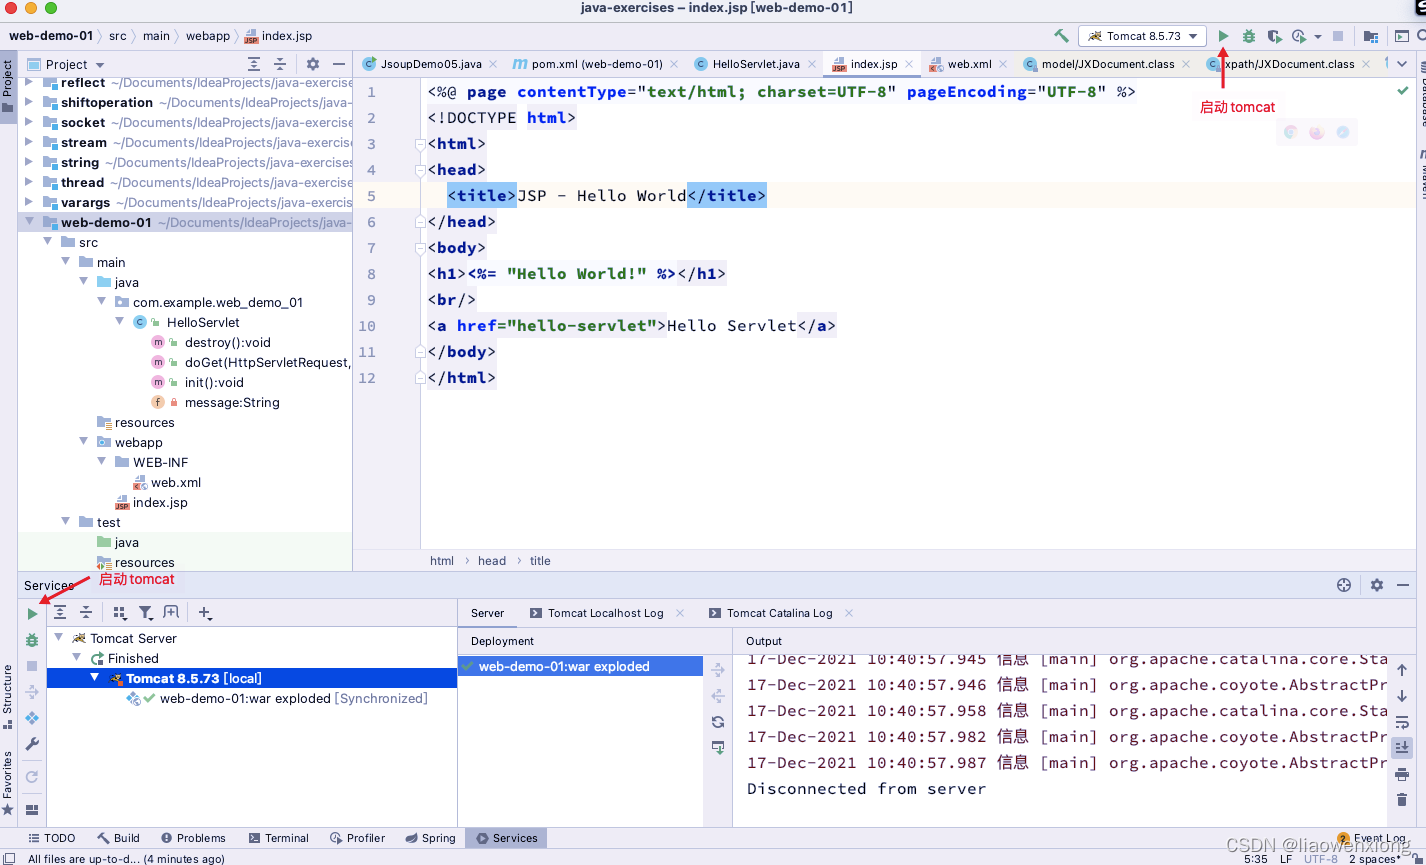Click the top toolbar Stop square button
Screen dimensions: 1426x865
[1338, 36]
